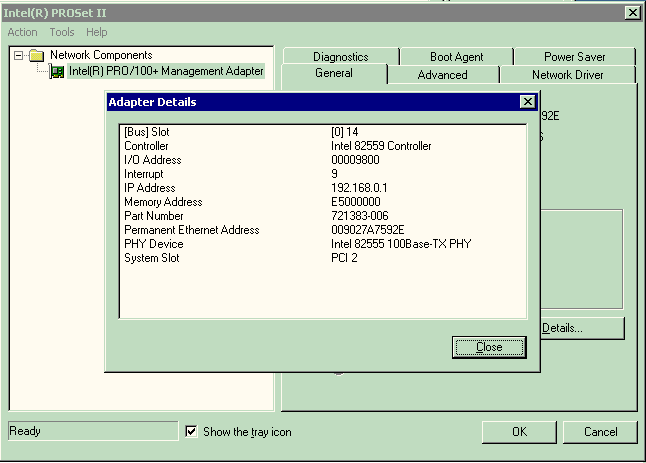Viewport: 646px width, 463px height.
Task: Select Intel(R) PRO/100+ Management Adapter tree item
Action: (166, 71)
